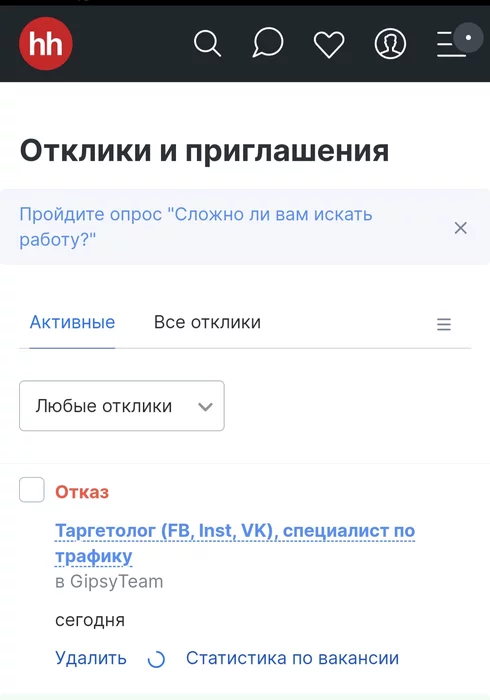Open Статистика по вакансии

pos(292,658)
